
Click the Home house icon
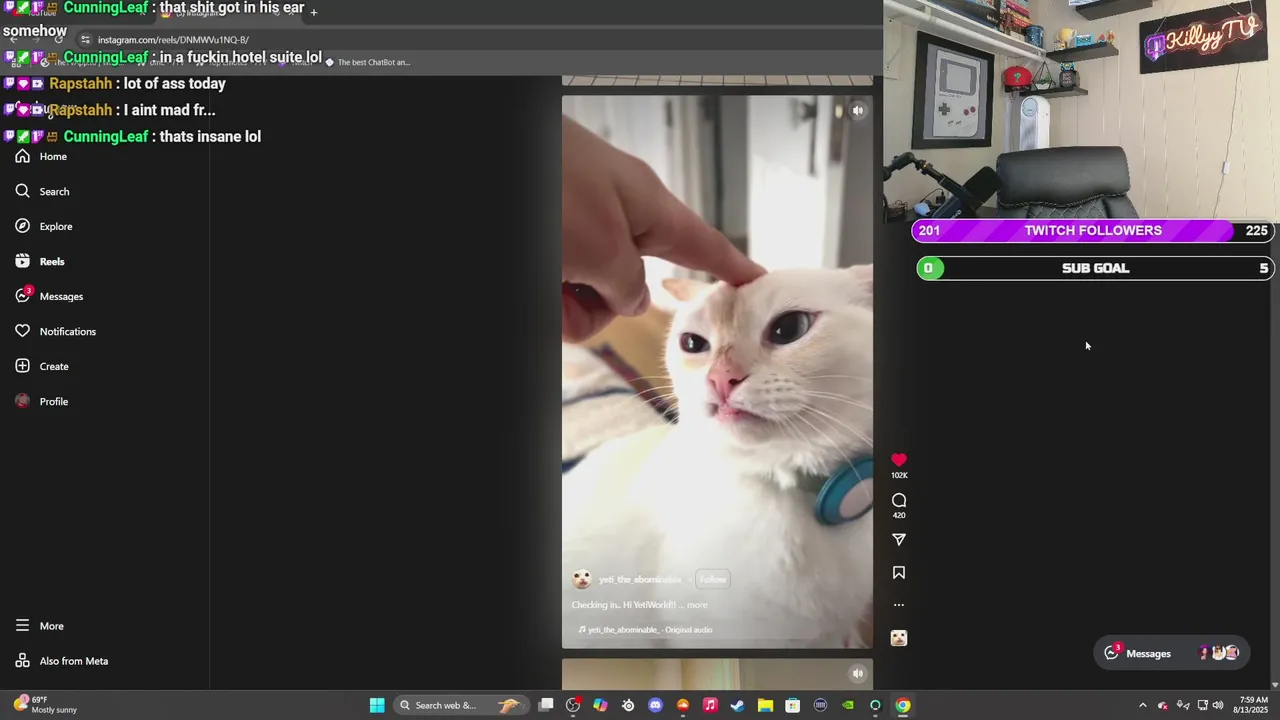tap(22, 156)
